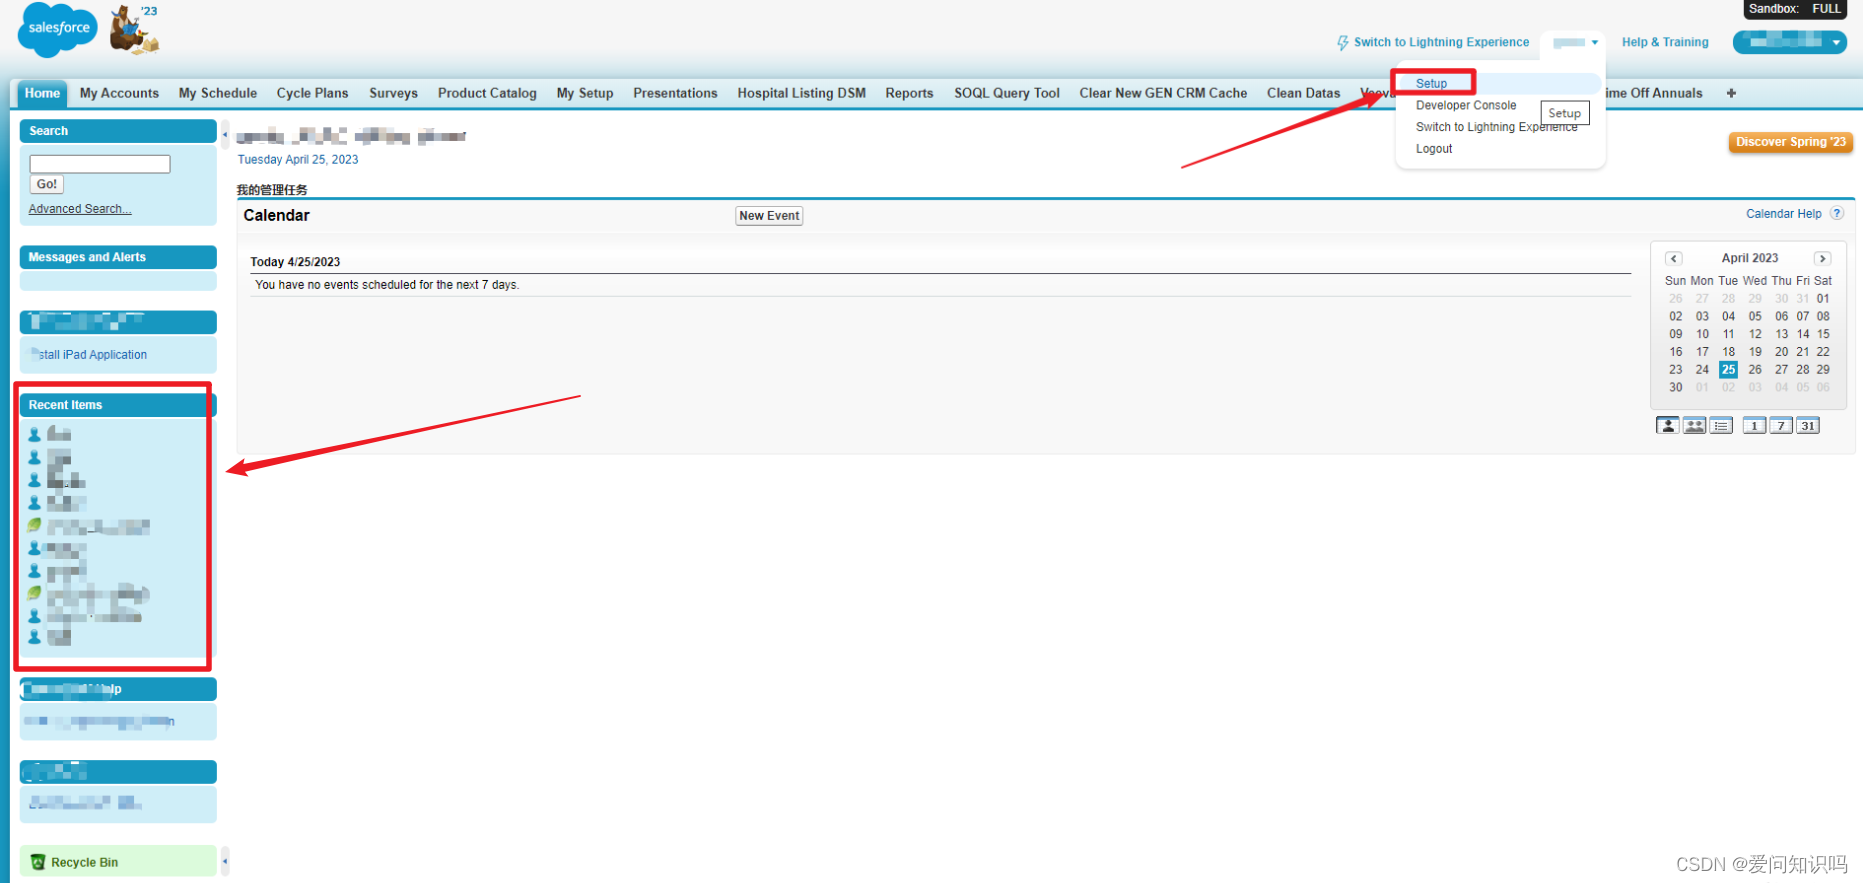
Task: Click the Salesforce cloud logo
Action: [58, 29]
